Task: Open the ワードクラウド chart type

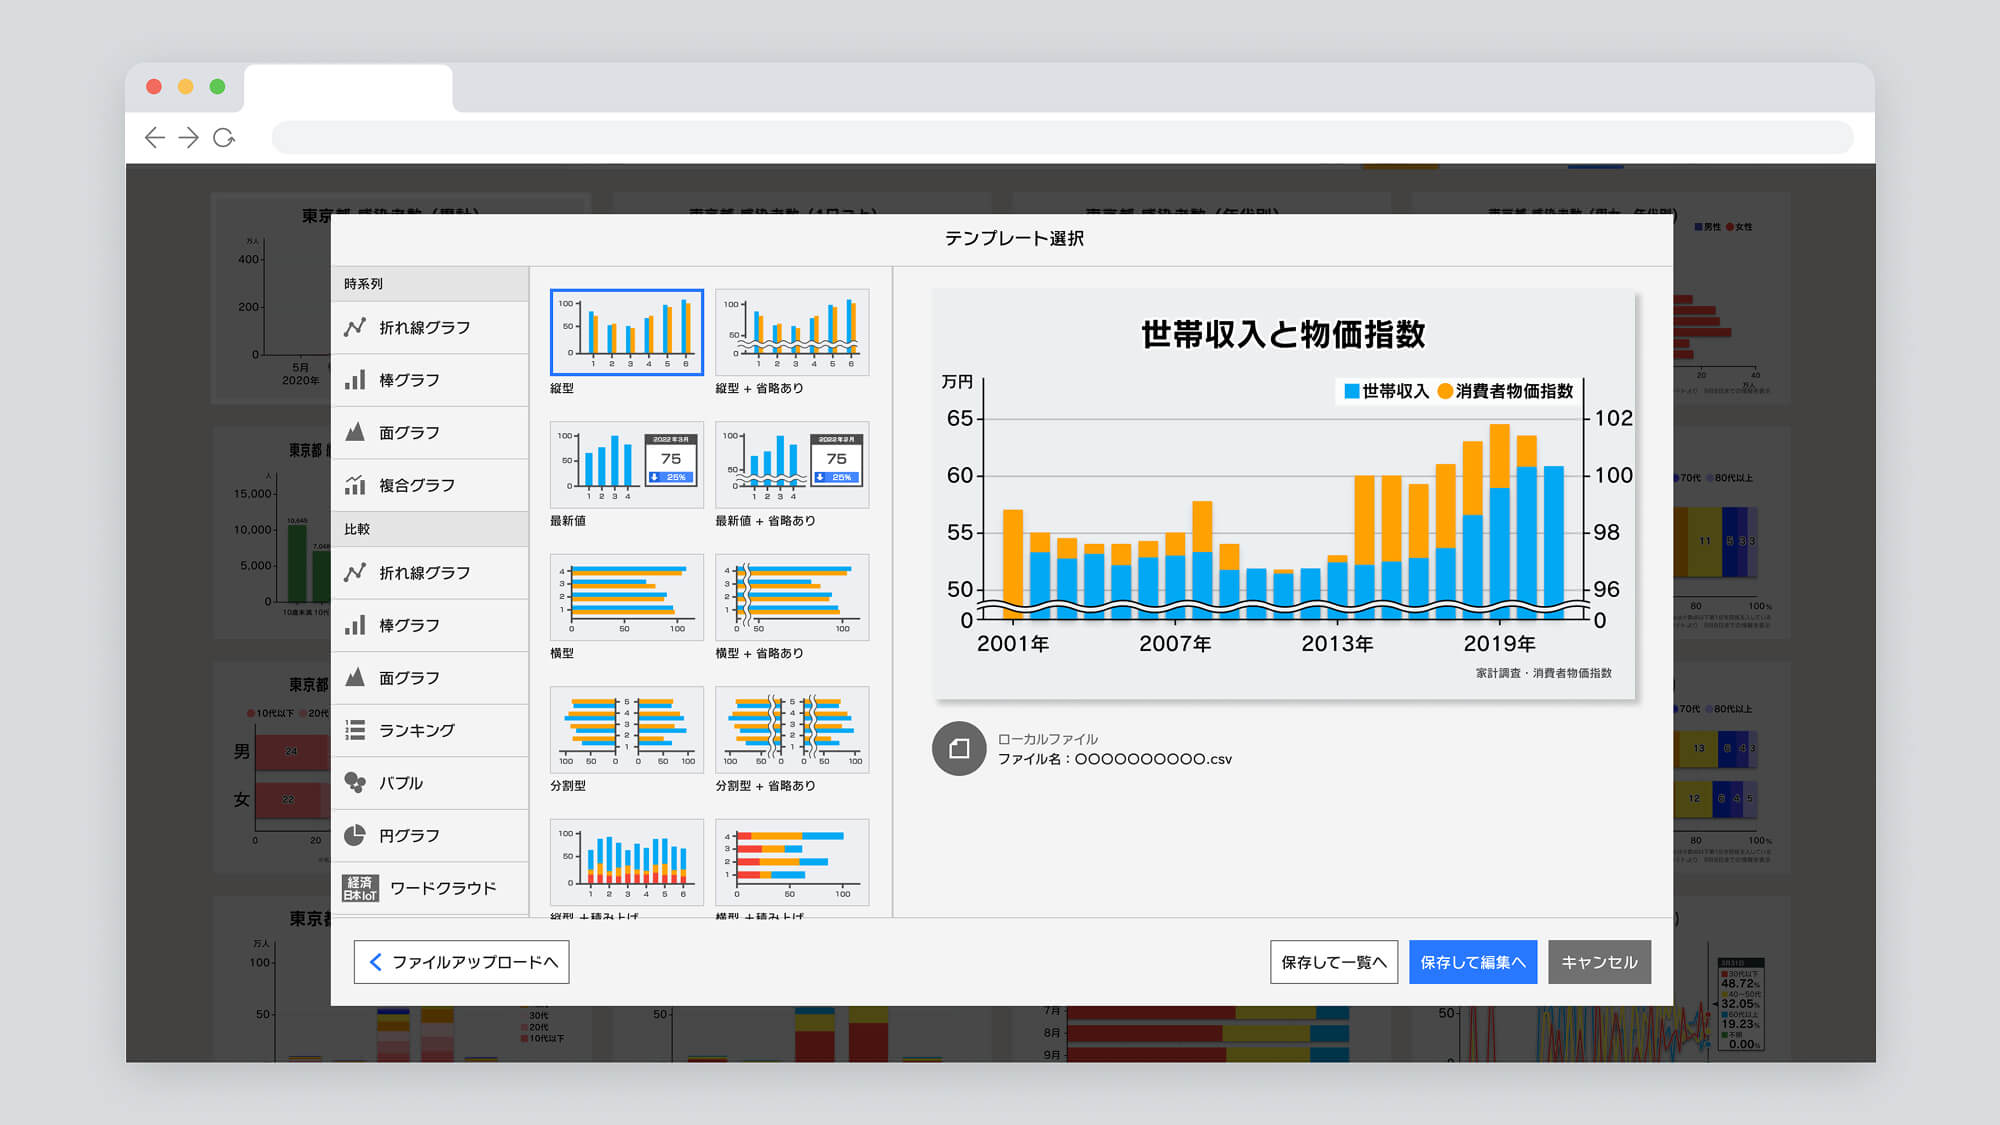Action: click(430, 888)
